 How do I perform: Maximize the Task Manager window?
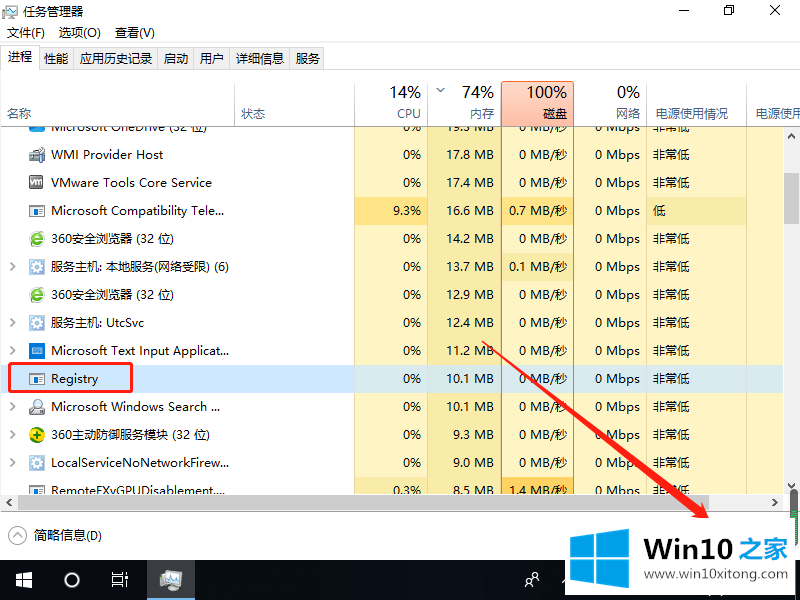point(729,10)
